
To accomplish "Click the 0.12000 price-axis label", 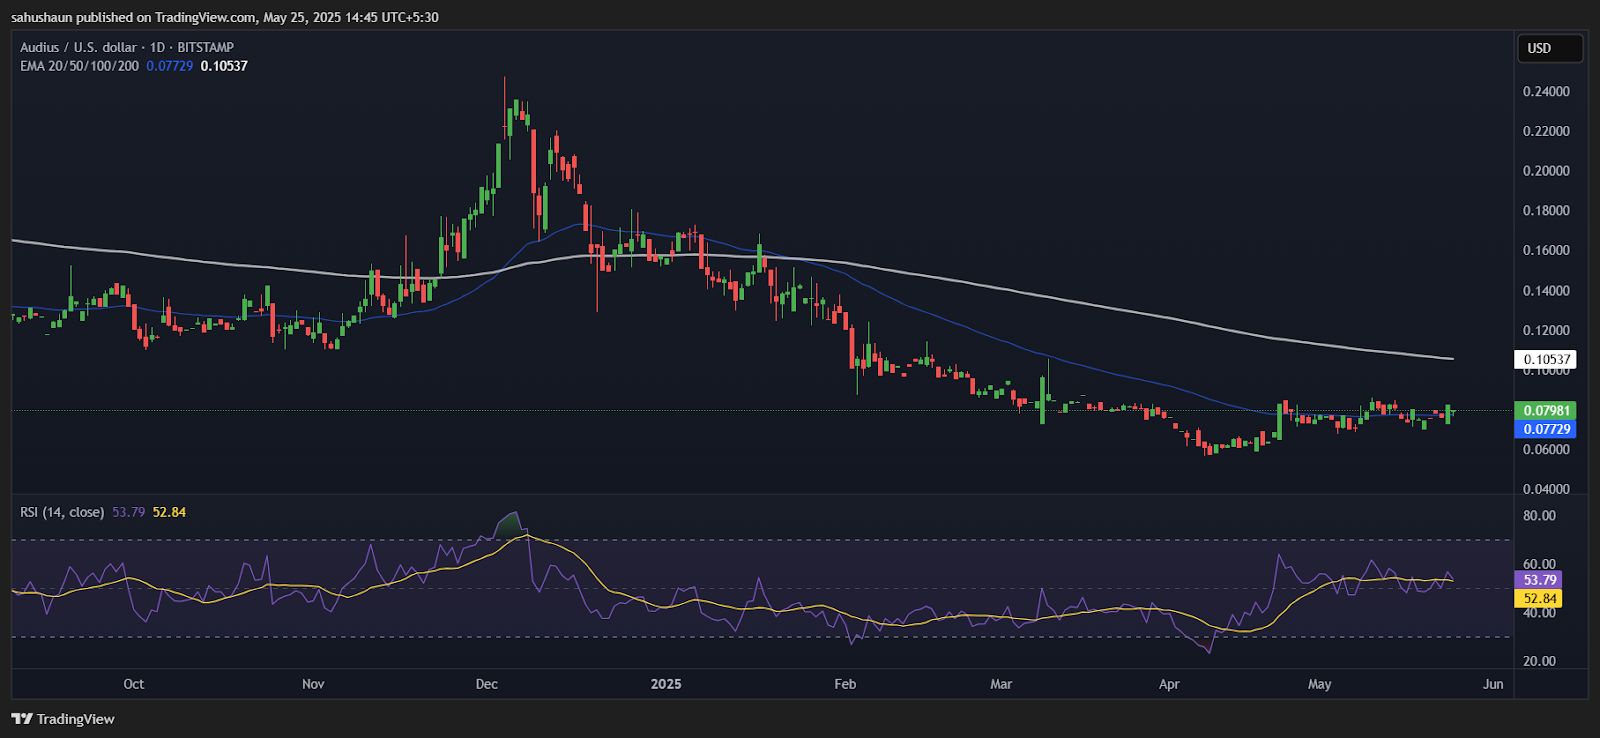I will [1546, 330].
